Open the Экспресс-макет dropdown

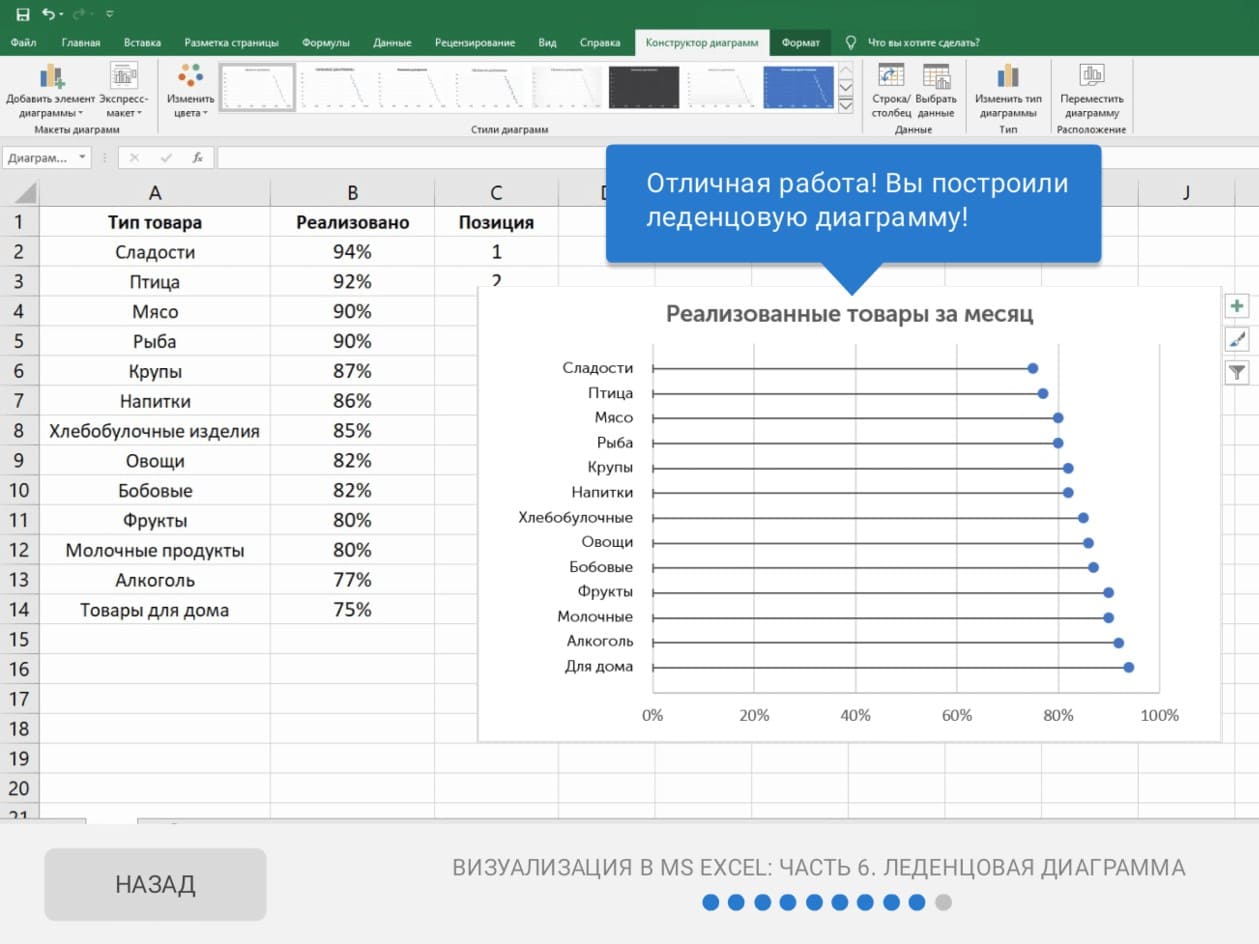[123, 91]
